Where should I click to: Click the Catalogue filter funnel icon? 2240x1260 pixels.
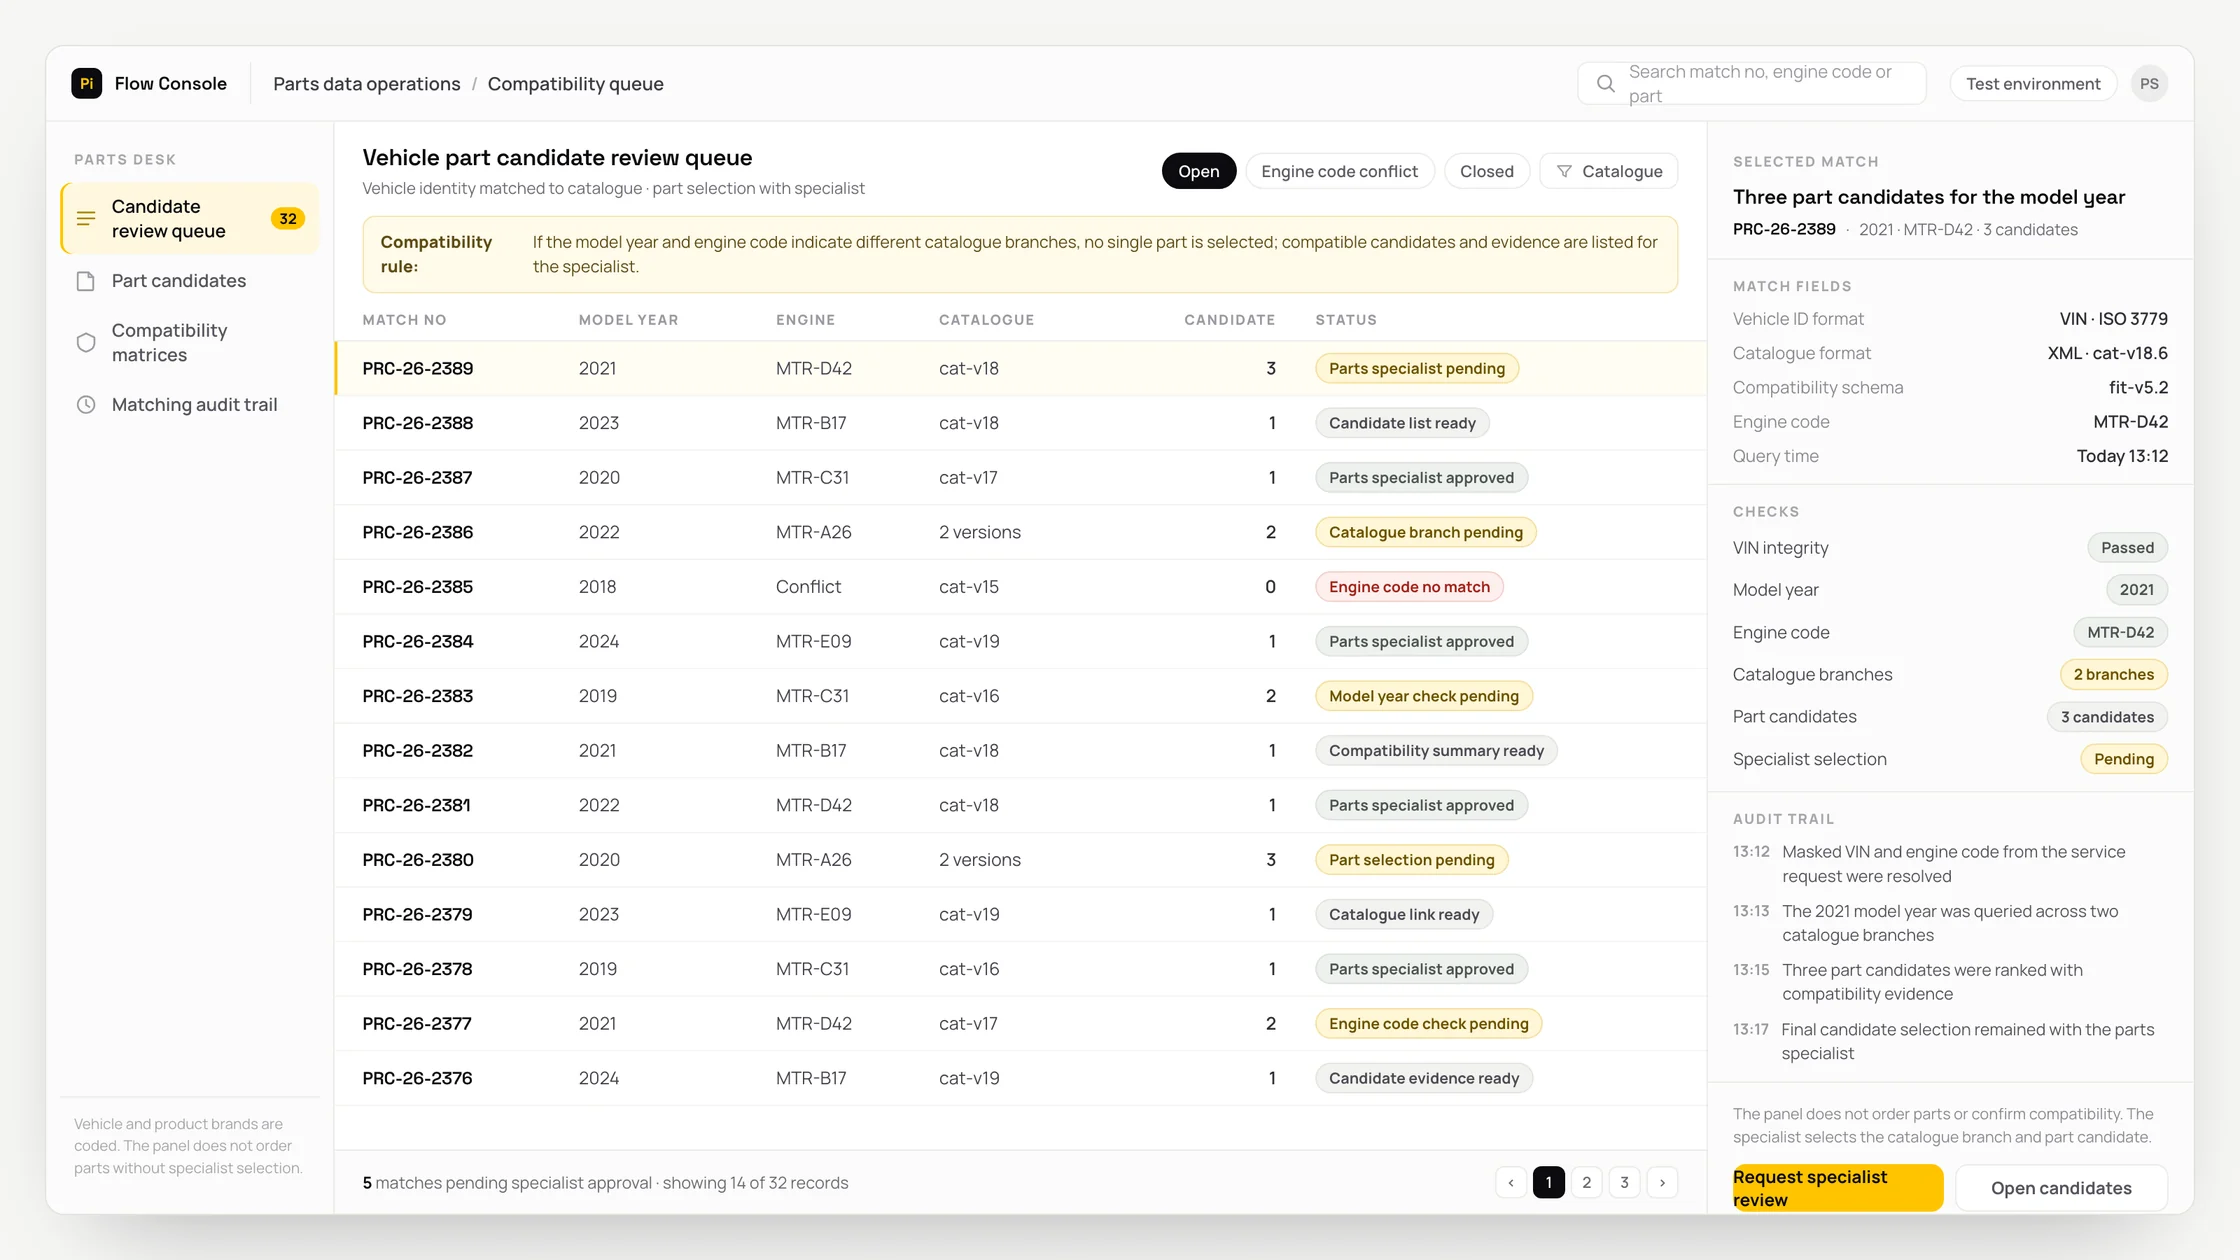pyautogui.click(x=1565, y=171)
